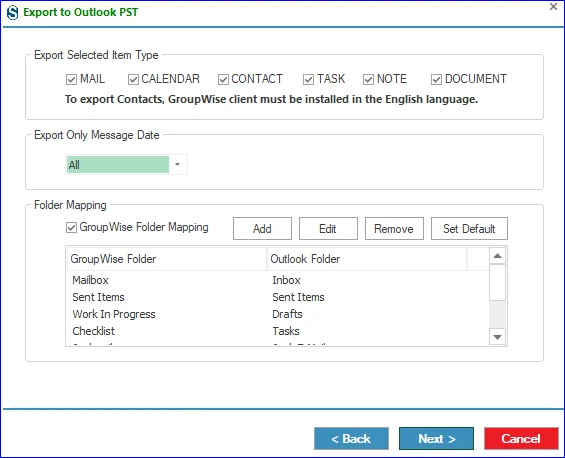Click the Edit folder mapping button

click(x=328, y=228)
